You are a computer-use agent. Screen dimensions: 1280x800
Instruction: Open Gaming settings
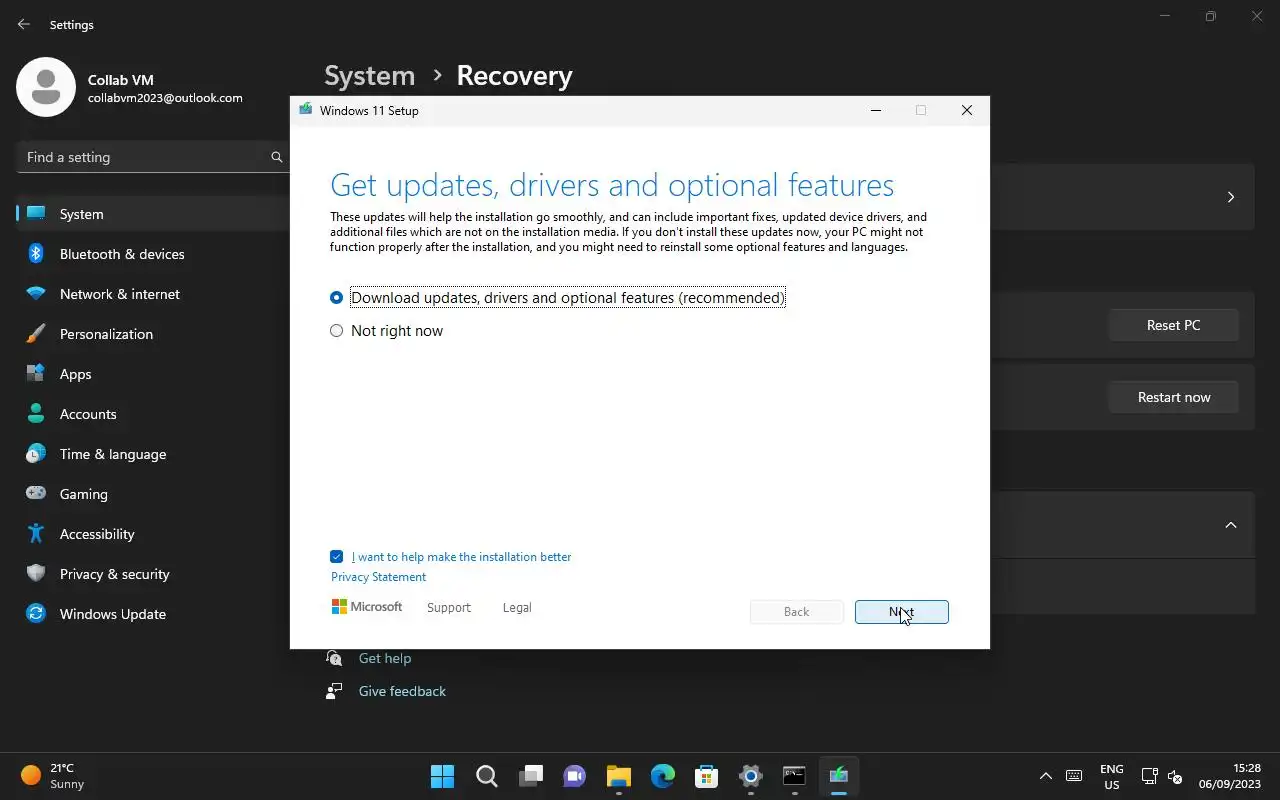[x=153, y=494]
